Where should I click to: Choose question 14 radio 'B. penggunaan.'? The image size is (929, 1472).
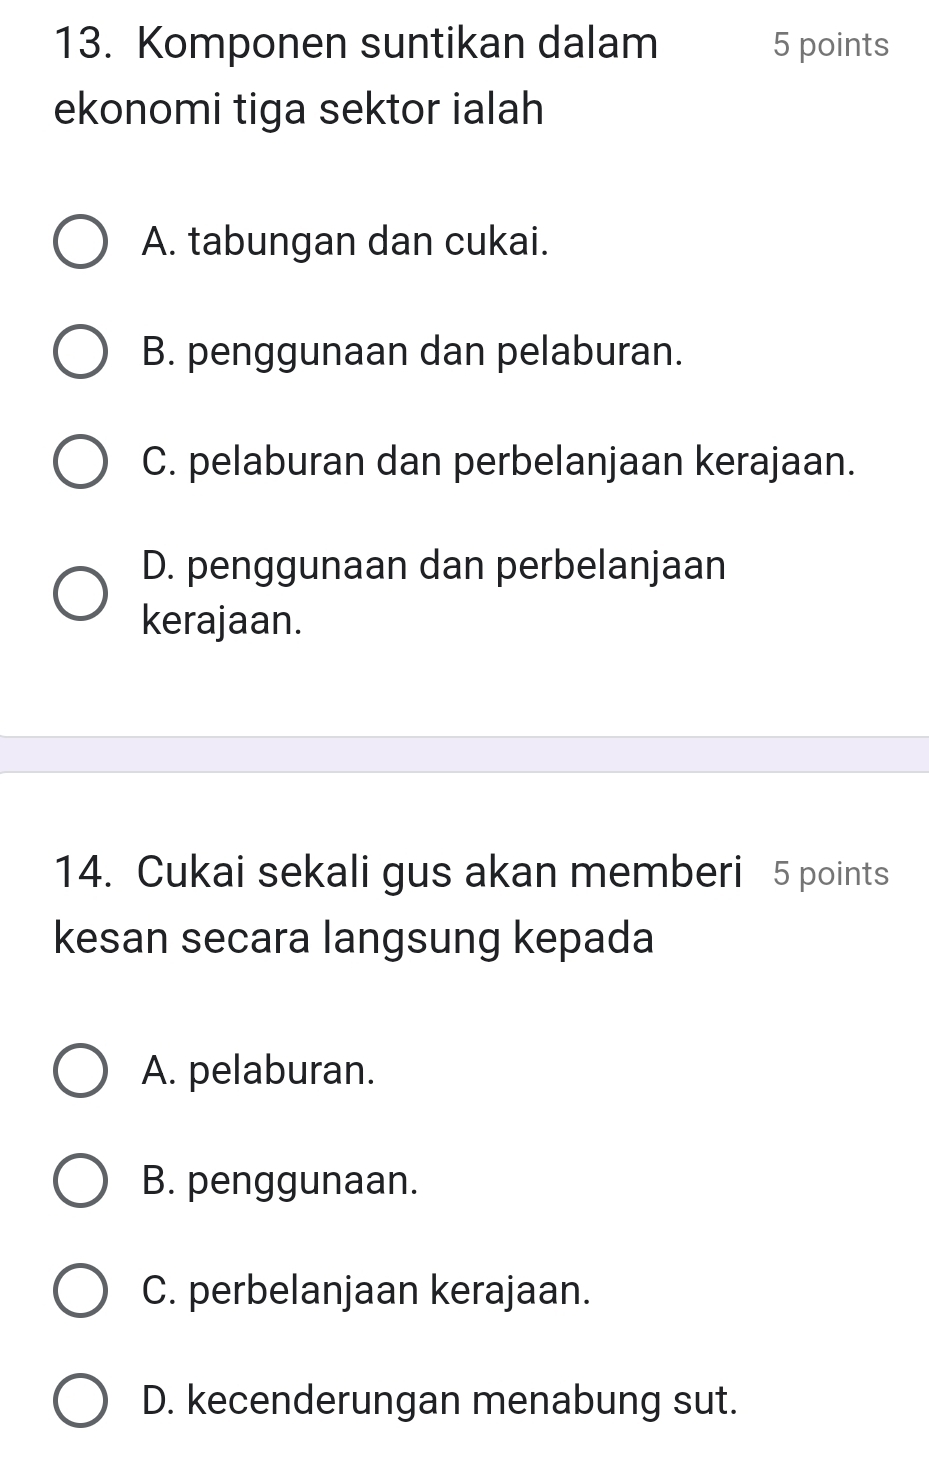79,1181
